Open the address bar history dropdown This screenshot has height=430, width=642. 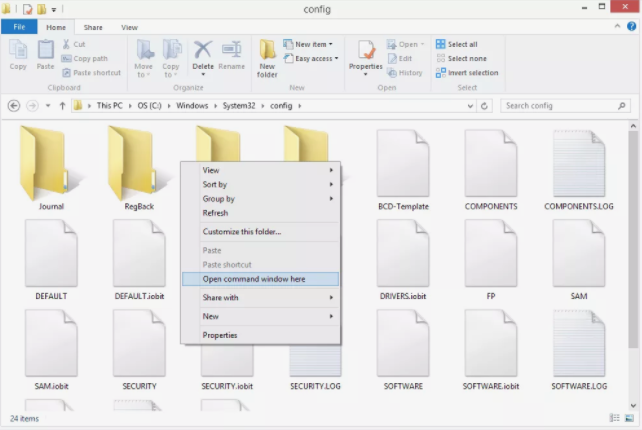(x=470, y=106)
